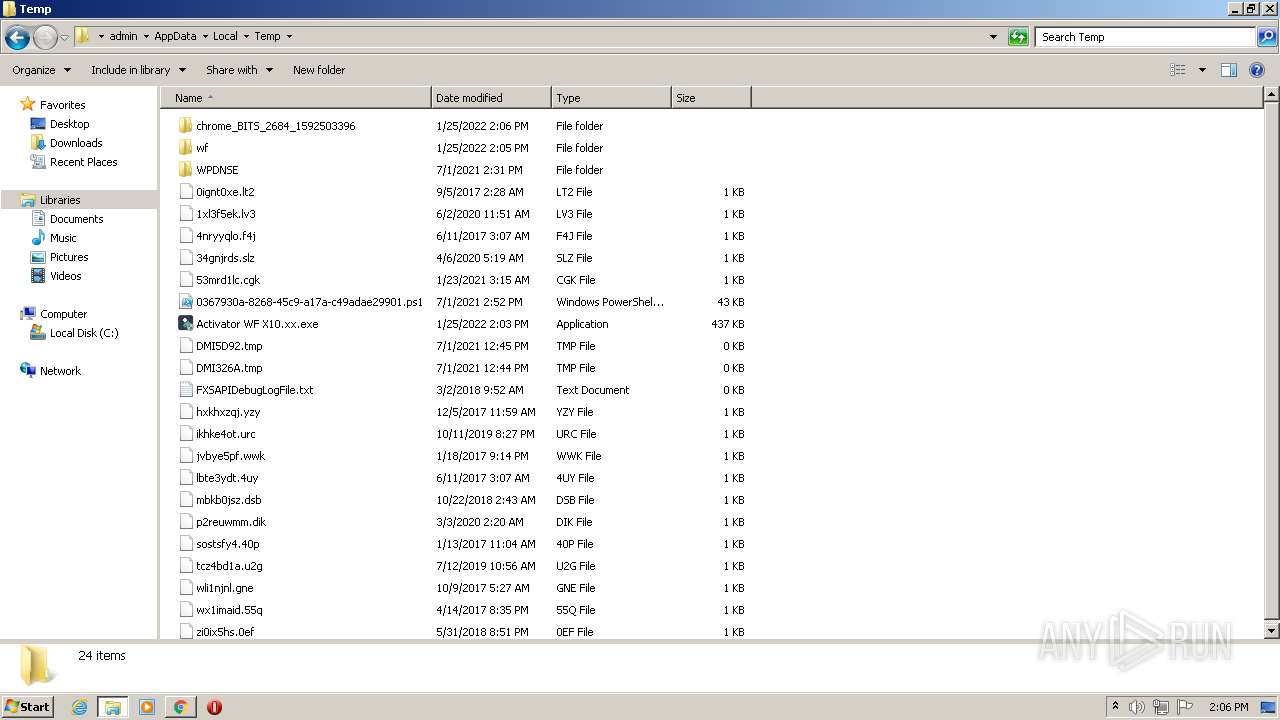The width and height of the screenshot is (1280, 720).
Task: Click the blue Help question mark icon
Action: coord(1258,70)
